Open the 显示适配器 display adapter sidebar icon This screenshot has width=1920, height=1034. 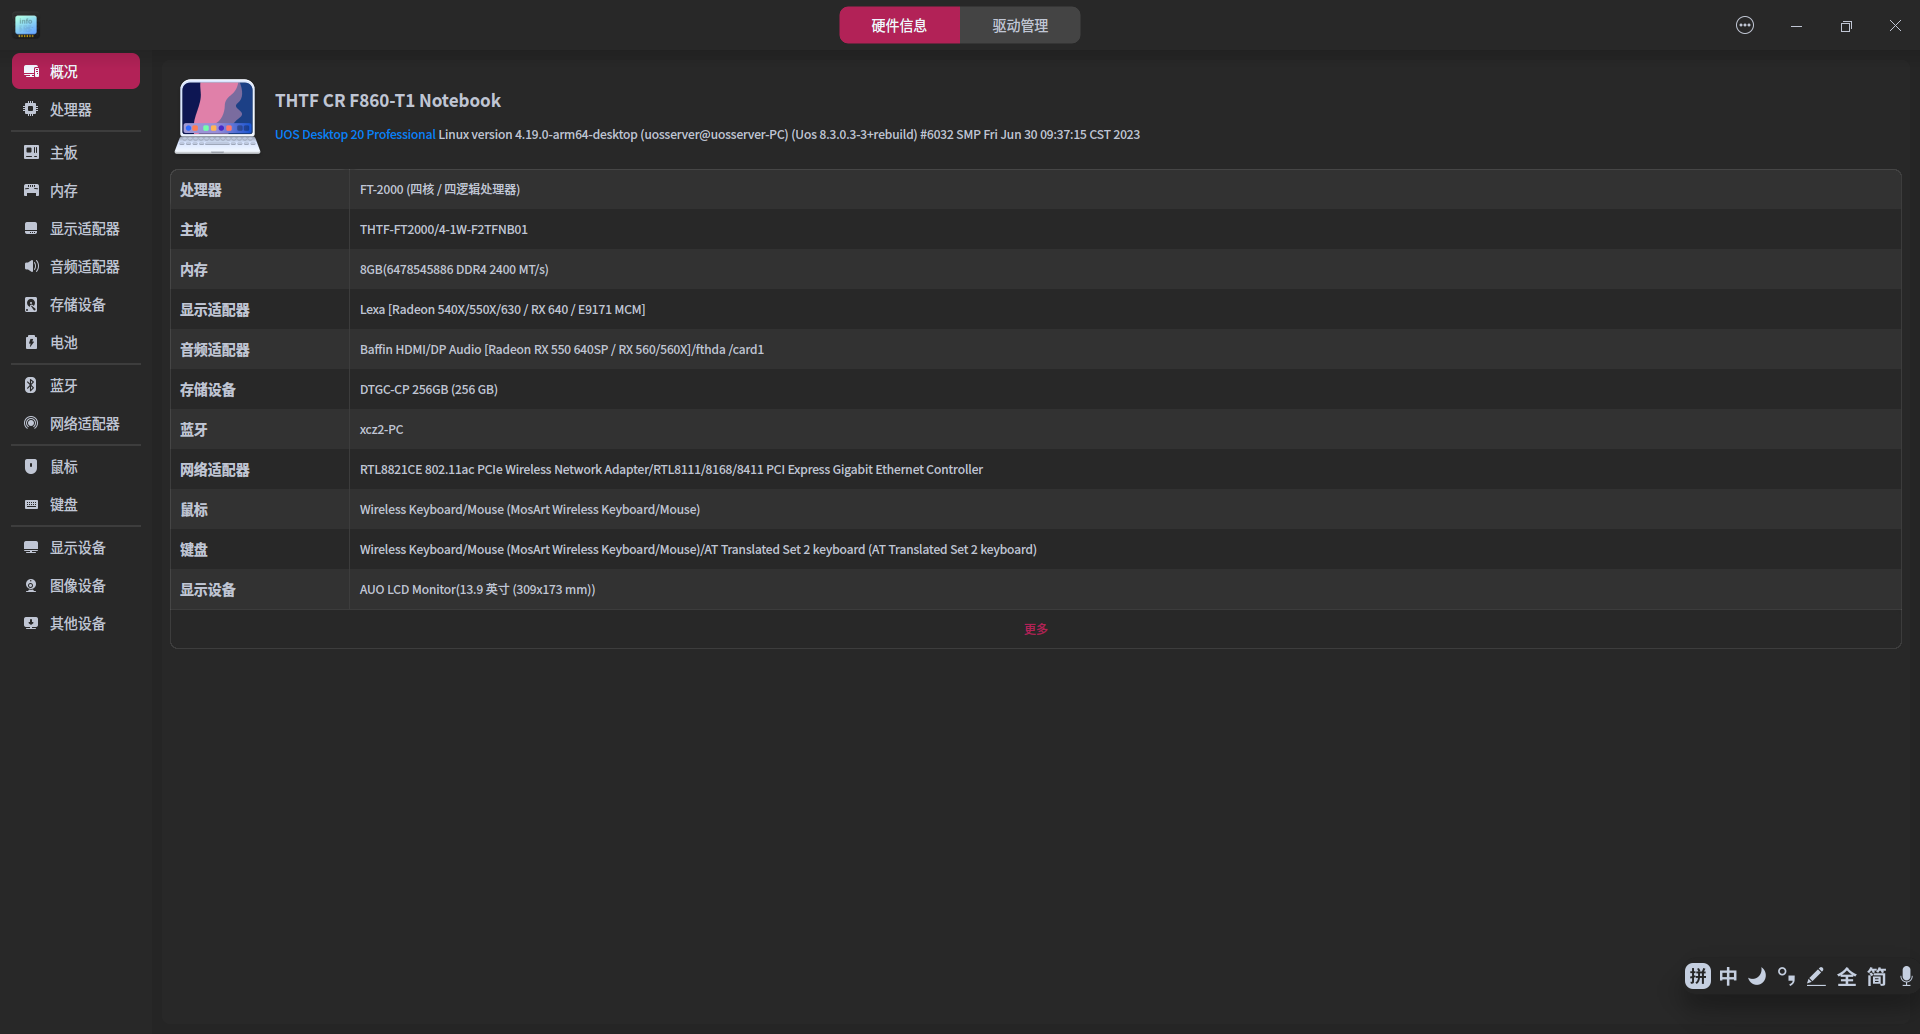pos(31,229)
